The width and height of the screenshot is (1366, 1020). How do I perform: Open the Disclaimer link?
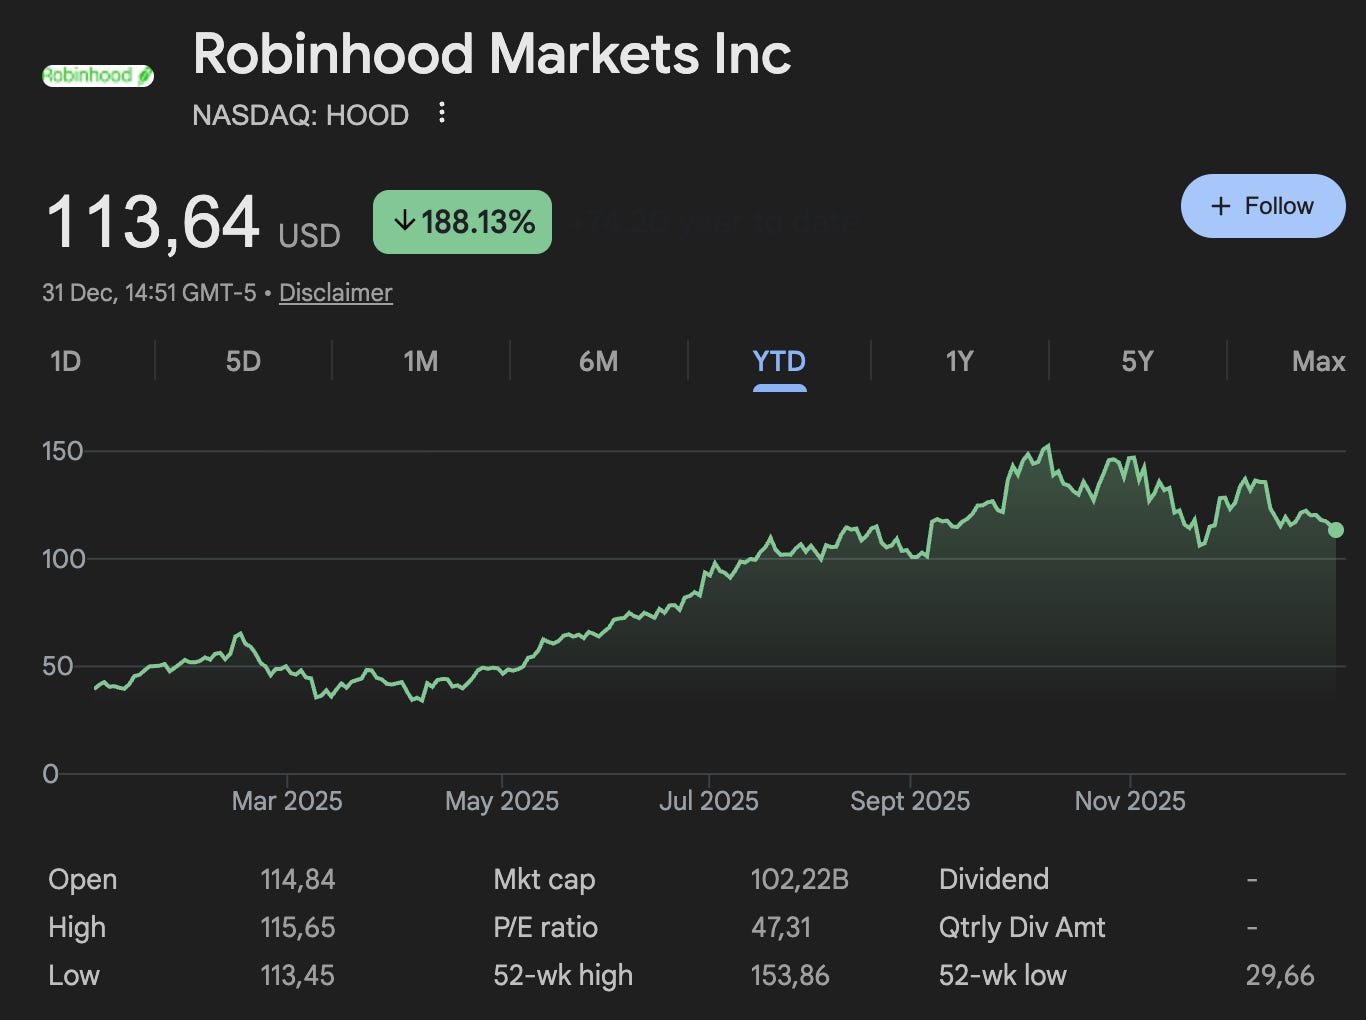(335, 293)
